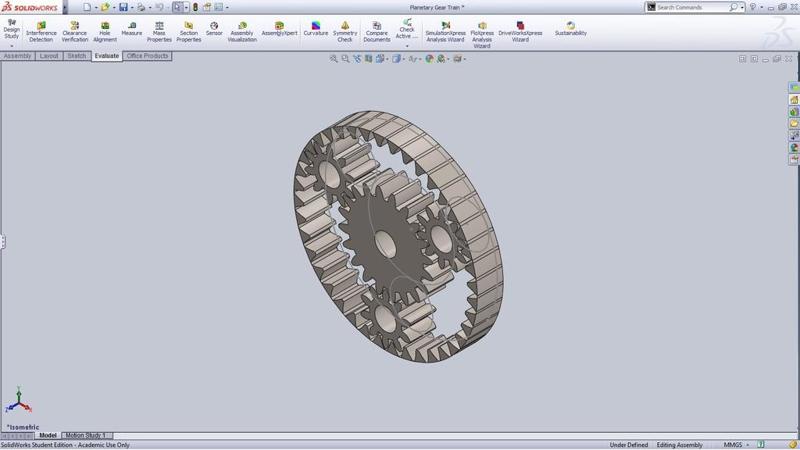Click the central sun gear

pyautogui.click(x=384, y=241)
